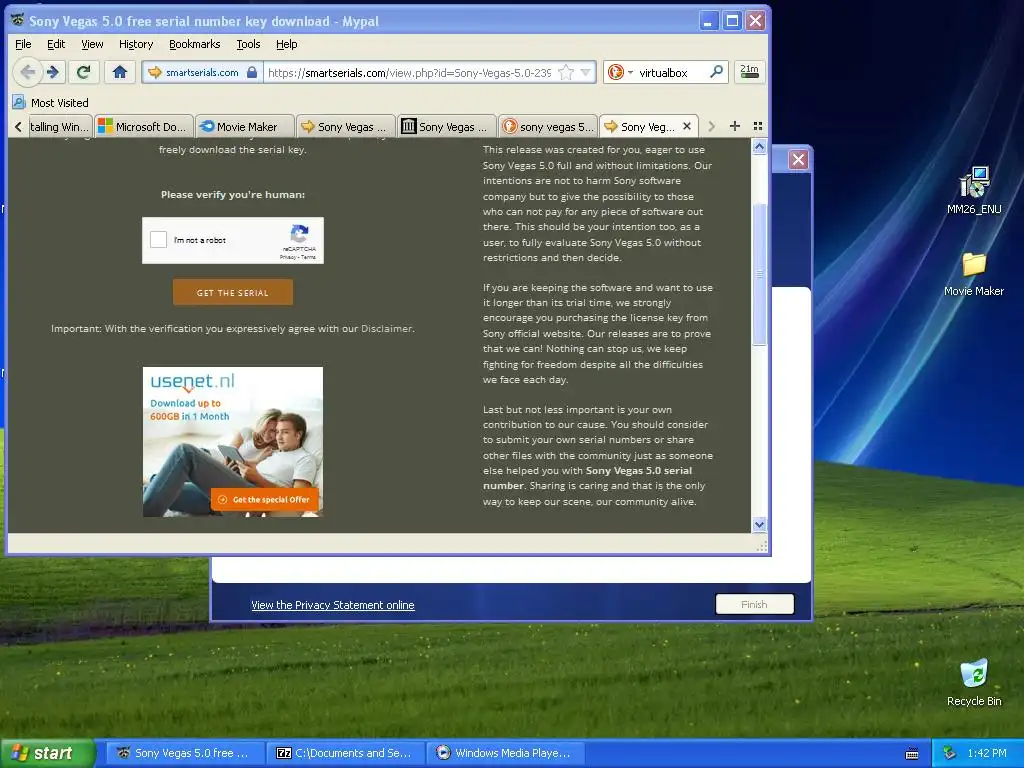Click the padlock site security icon
The height and width of the screenshot is (768, 1024).
pyautogui.click(x=252, y=72)
